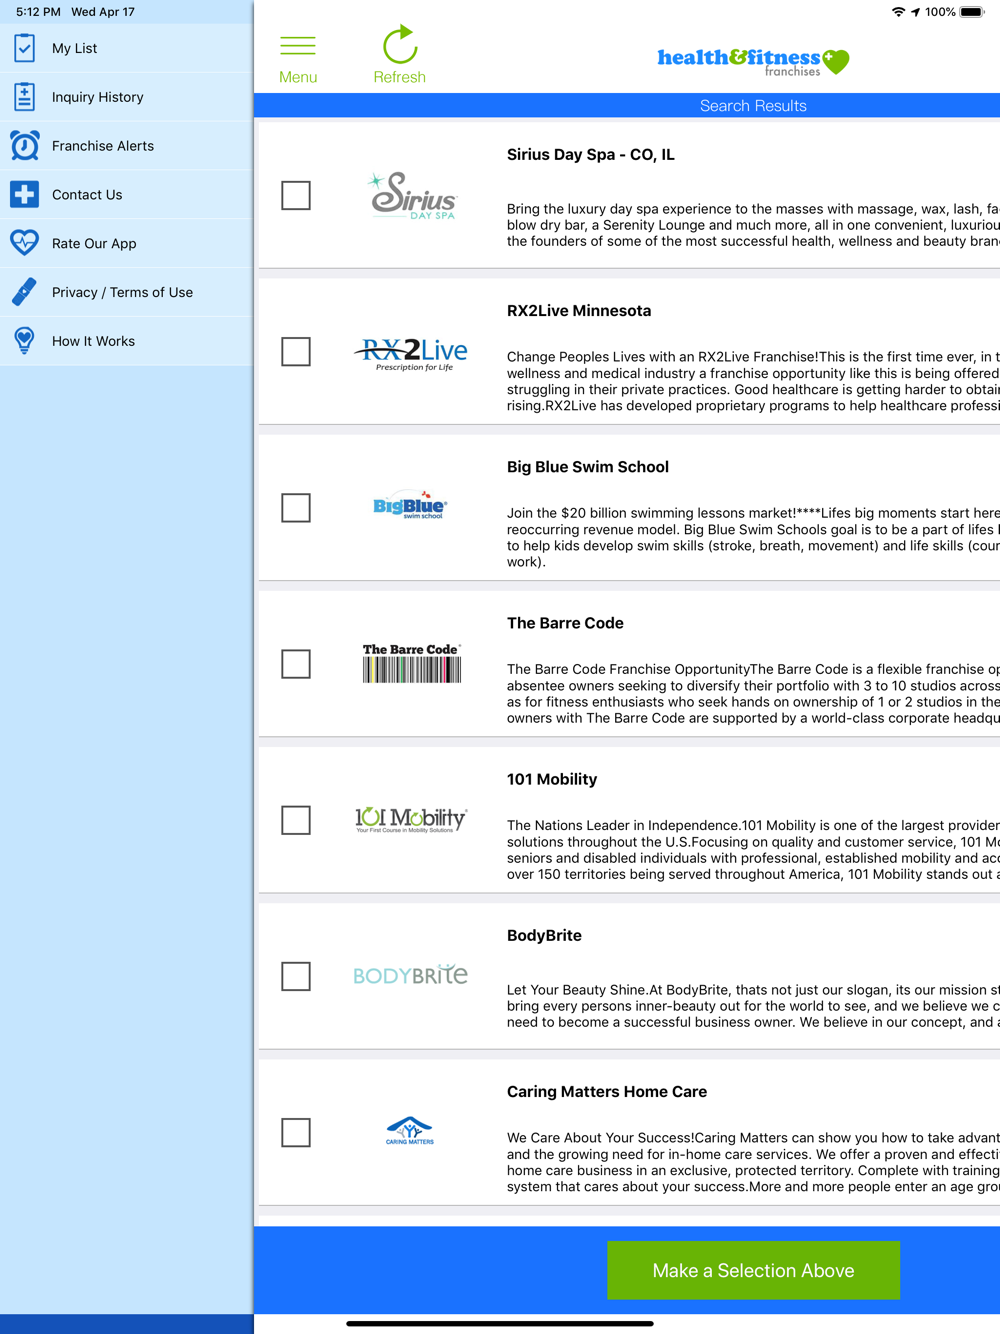
Task: Tick The Barre Code checkbox
Action: click(296, 664)
